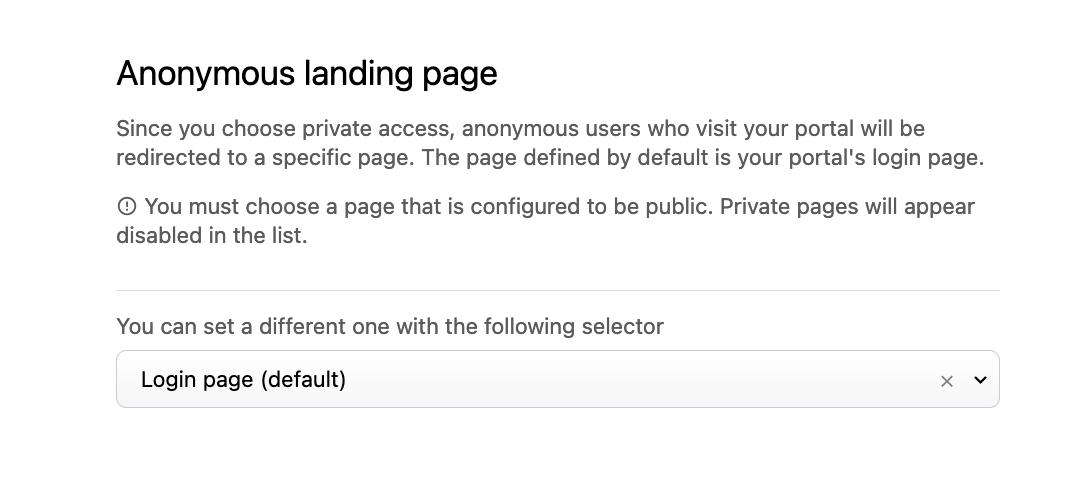This screenshot has width=1090, height=500.
Task: Click the text "redirected to a specific page"
Action: tap(258, 158)
